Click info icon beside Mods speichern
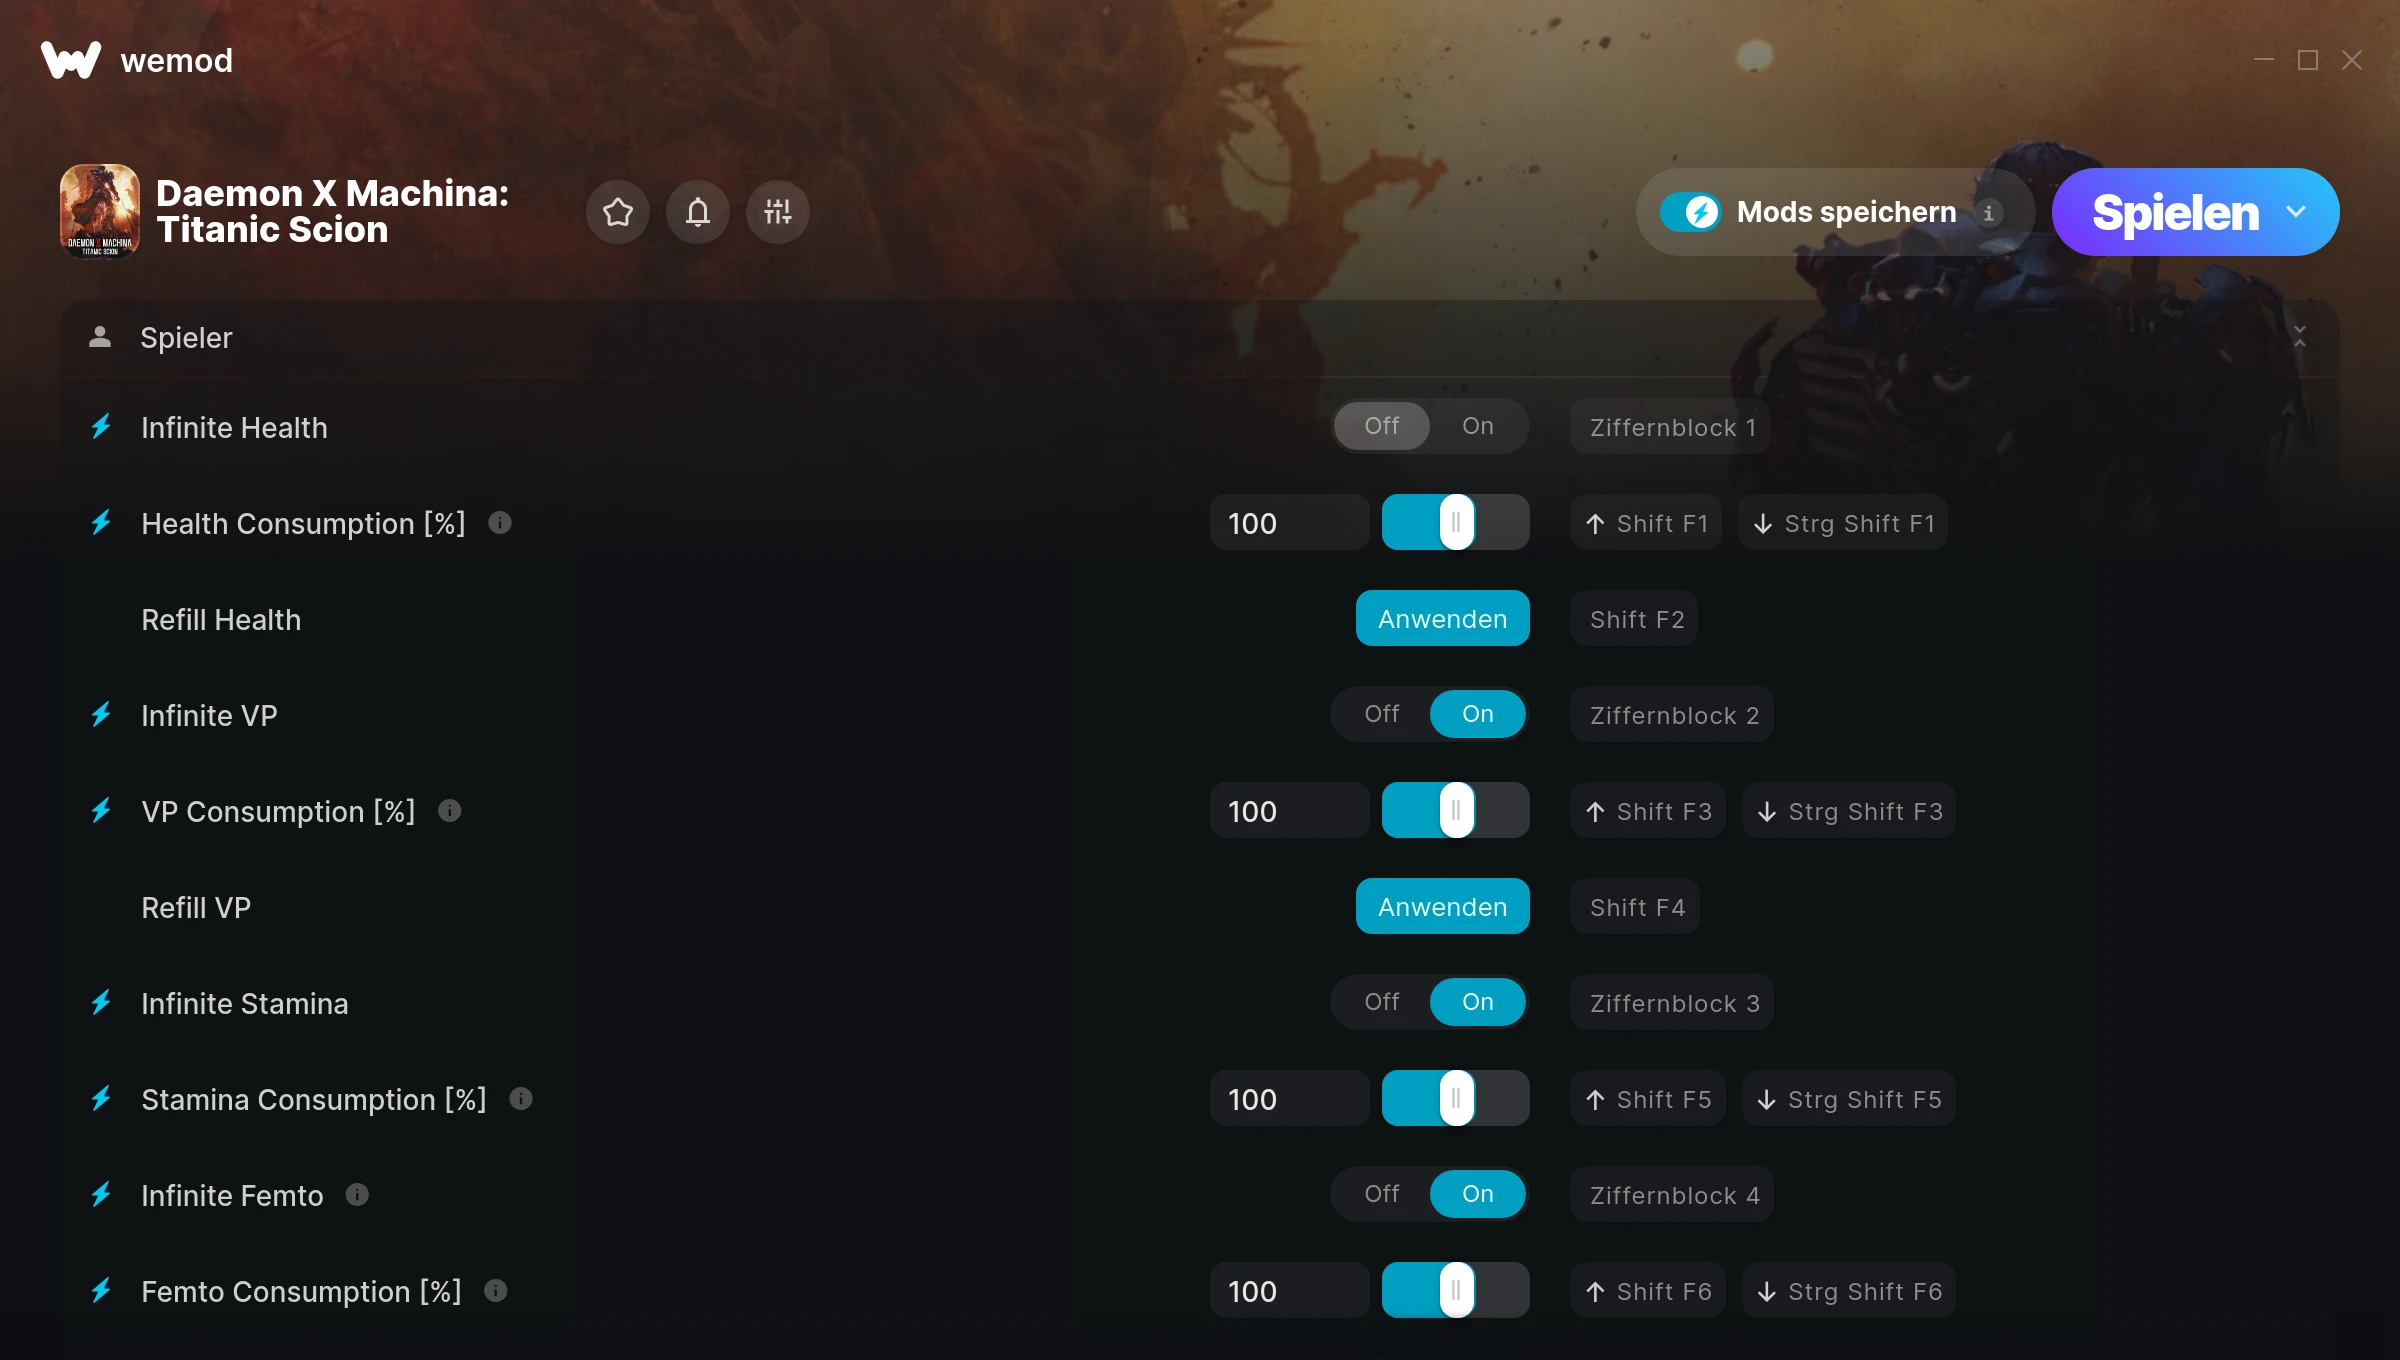Screen dimensions: 2400x1360 coord(1989,212)
